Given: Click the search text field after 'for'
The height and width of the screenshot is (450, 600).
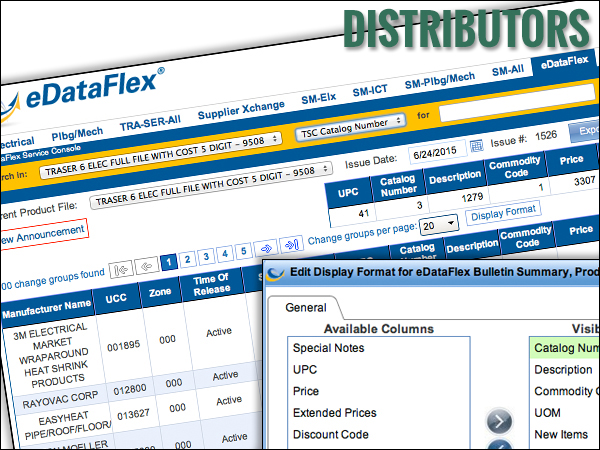Looking at the screenshot, I should (x=517, y=103).
